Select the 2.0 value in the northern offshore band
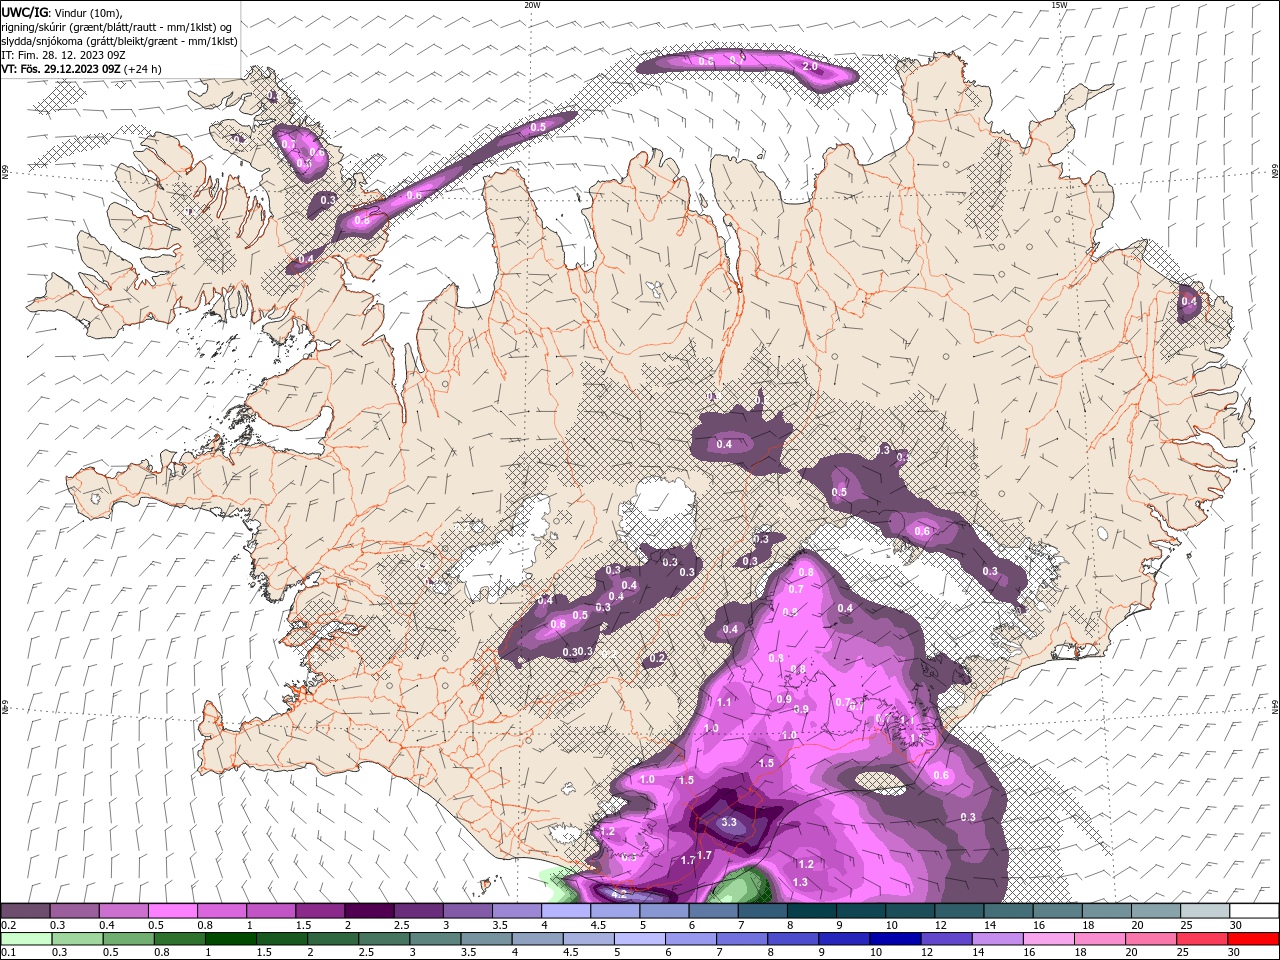Screen dimensions: 1280x960 [x=810, y=66]
